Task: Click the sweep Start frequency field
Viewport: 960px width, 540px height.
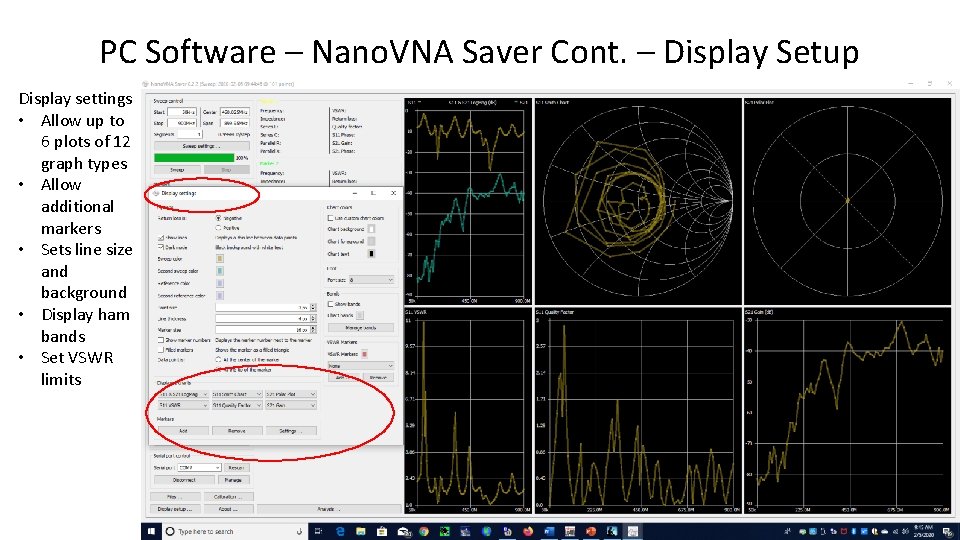Action: click(x=182, y=112)
